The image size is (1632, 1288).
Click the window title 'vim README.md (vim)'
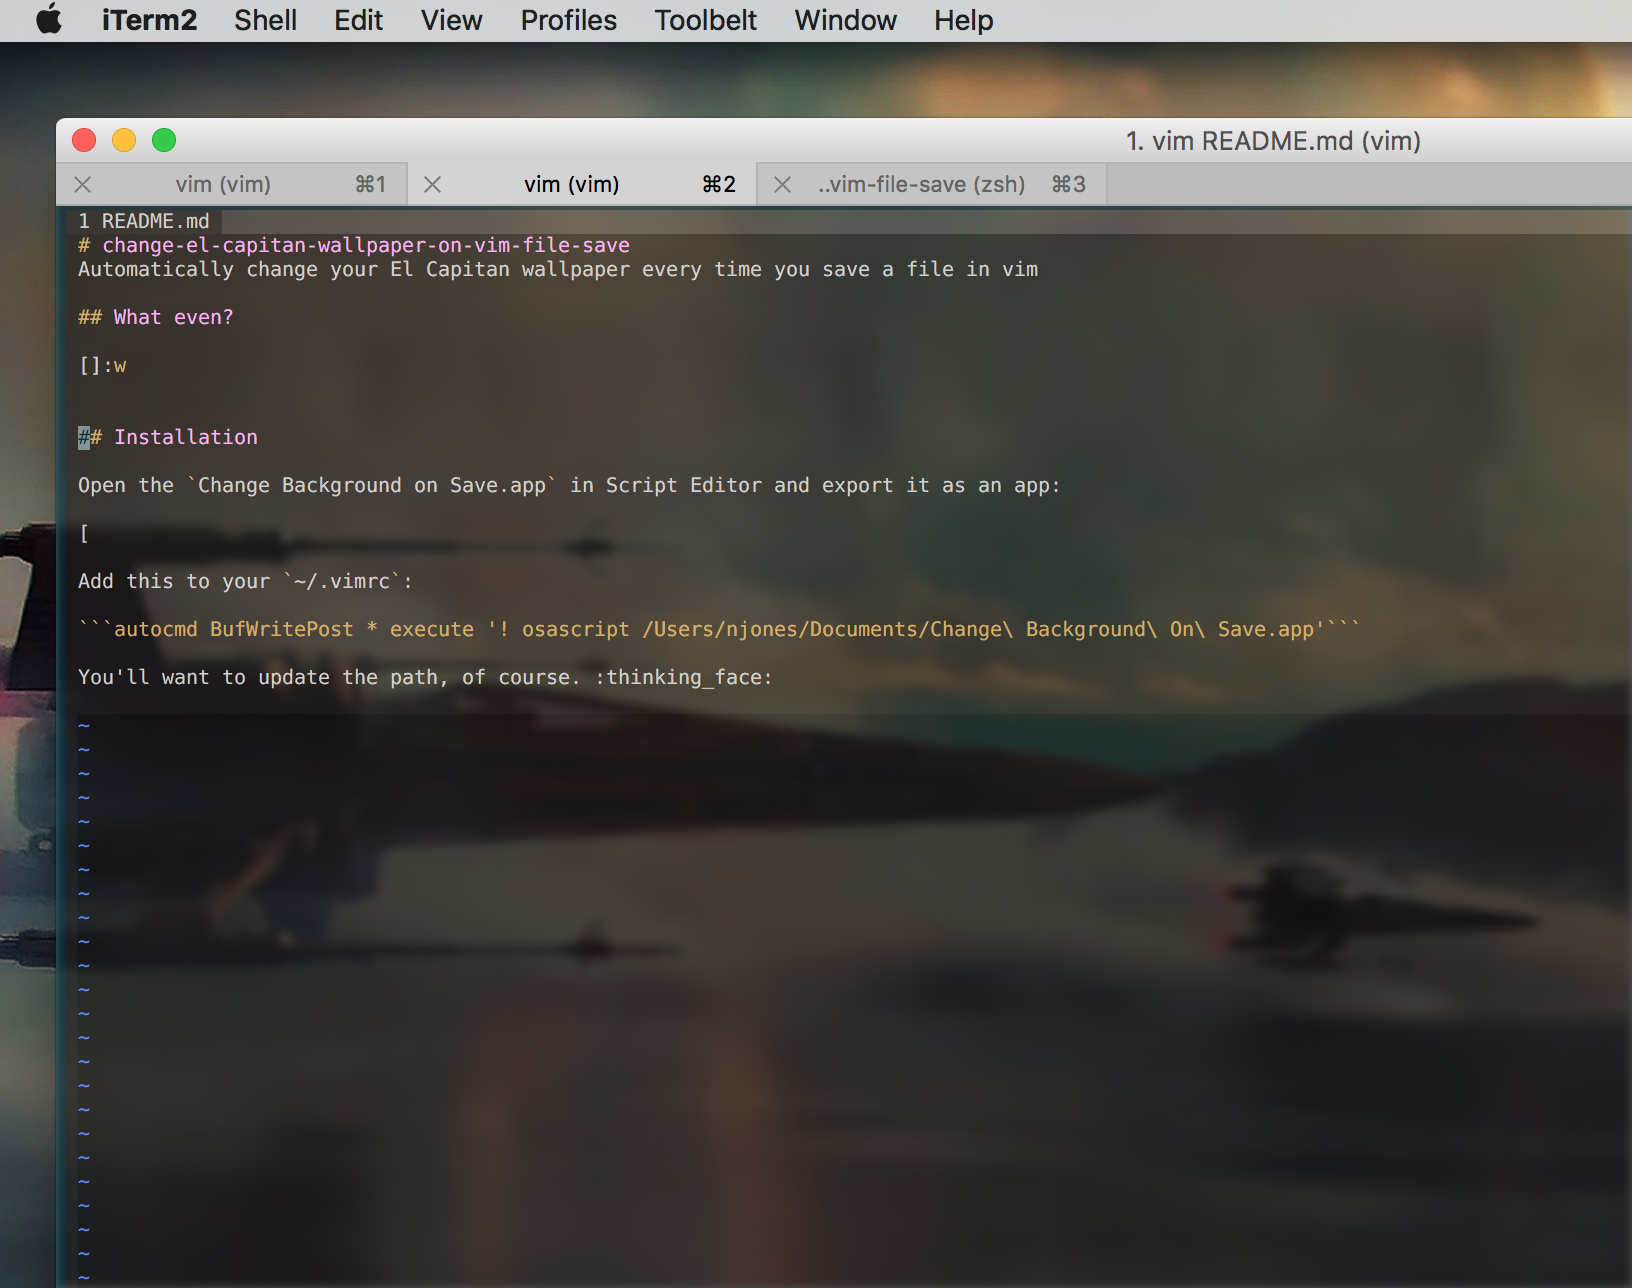click(x=1273, y=141)
